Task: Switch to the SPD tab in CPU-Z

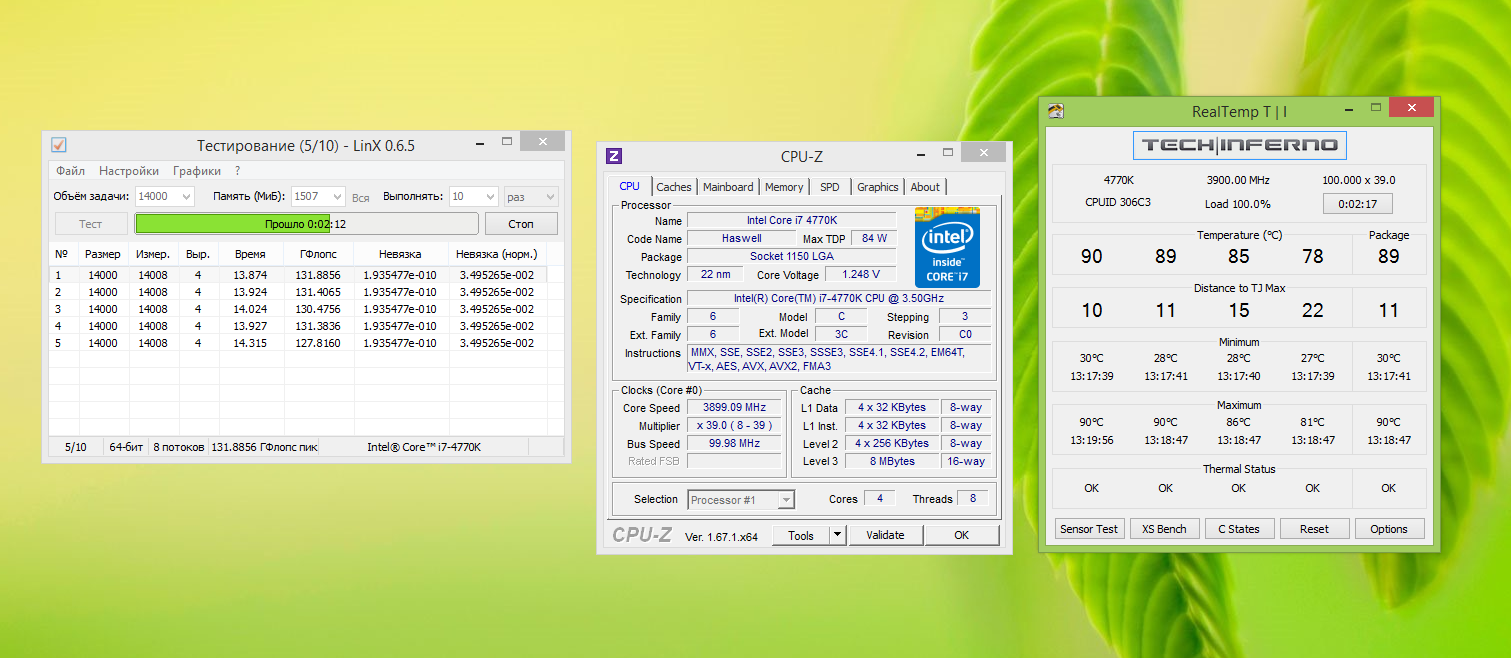Action: pyautogui.click(x=830, y=187)
